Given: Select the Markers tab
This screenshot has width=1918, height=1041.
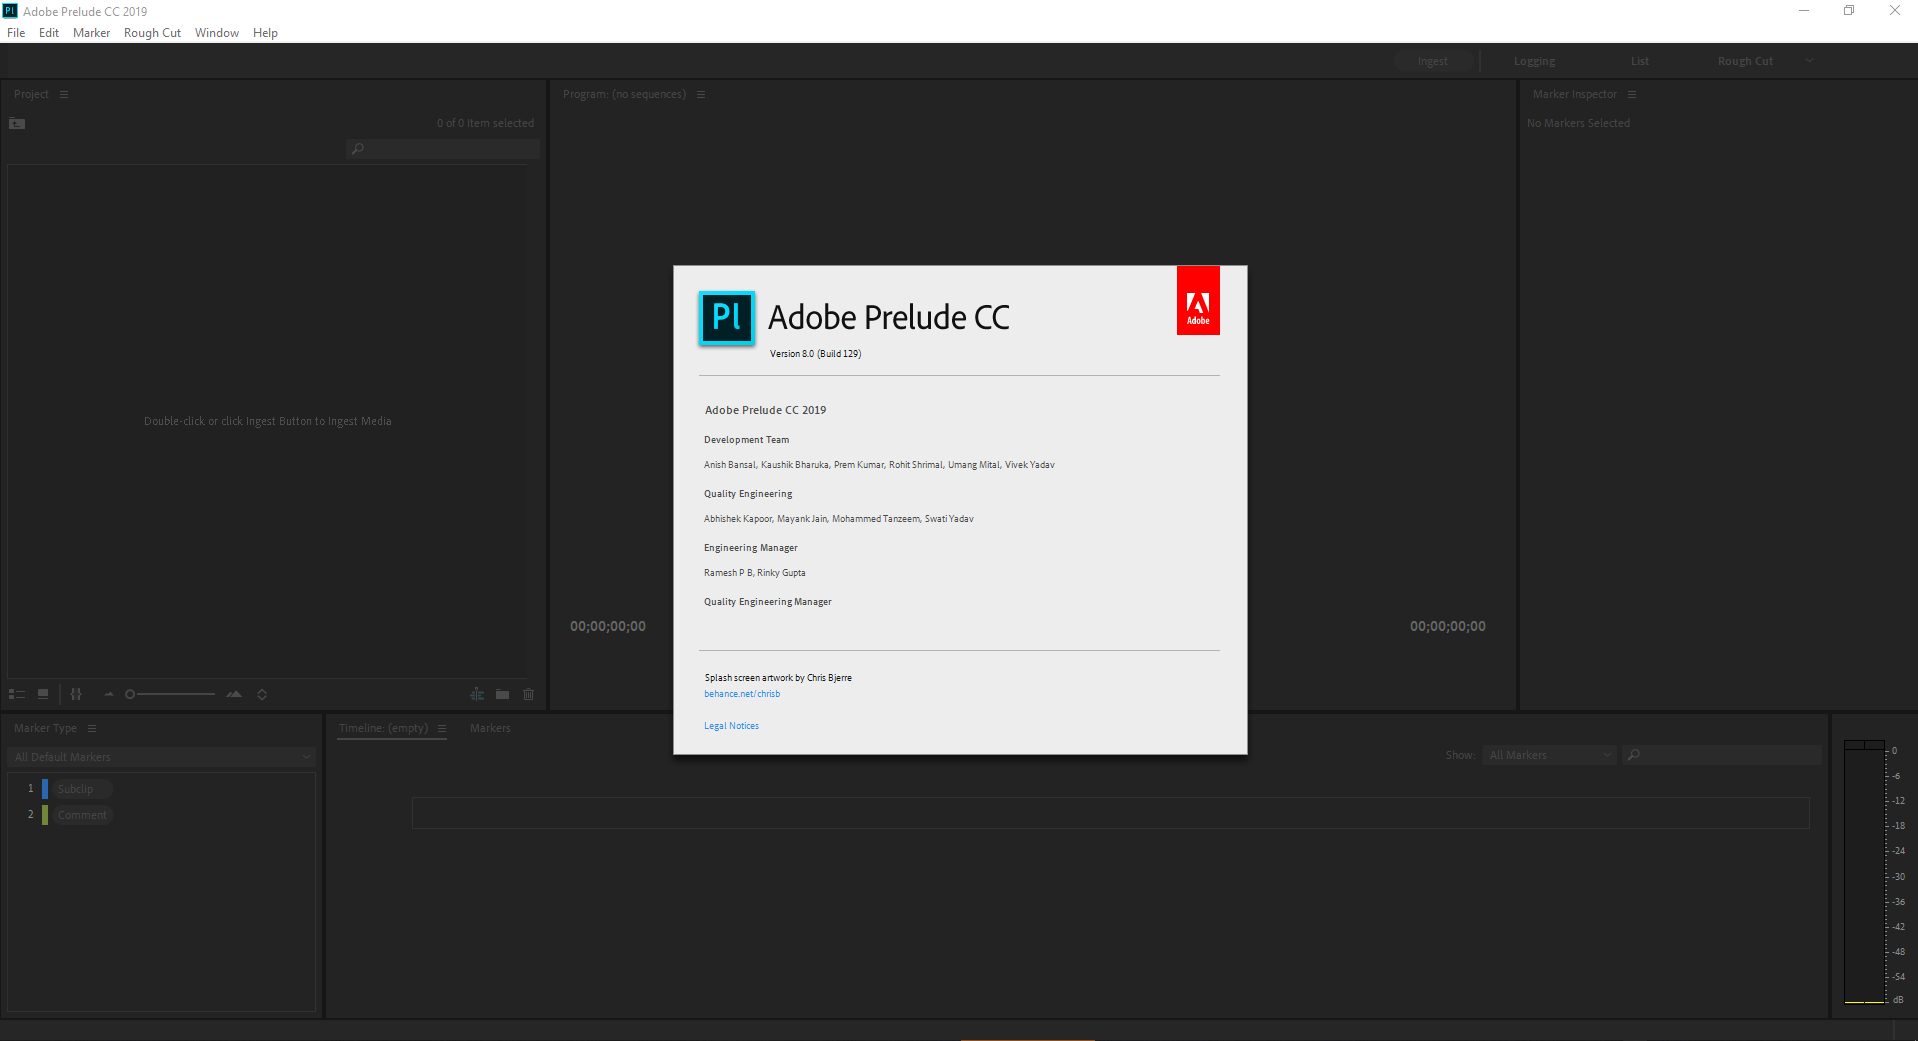Looking at the screenshot, I should click(490, 728).
